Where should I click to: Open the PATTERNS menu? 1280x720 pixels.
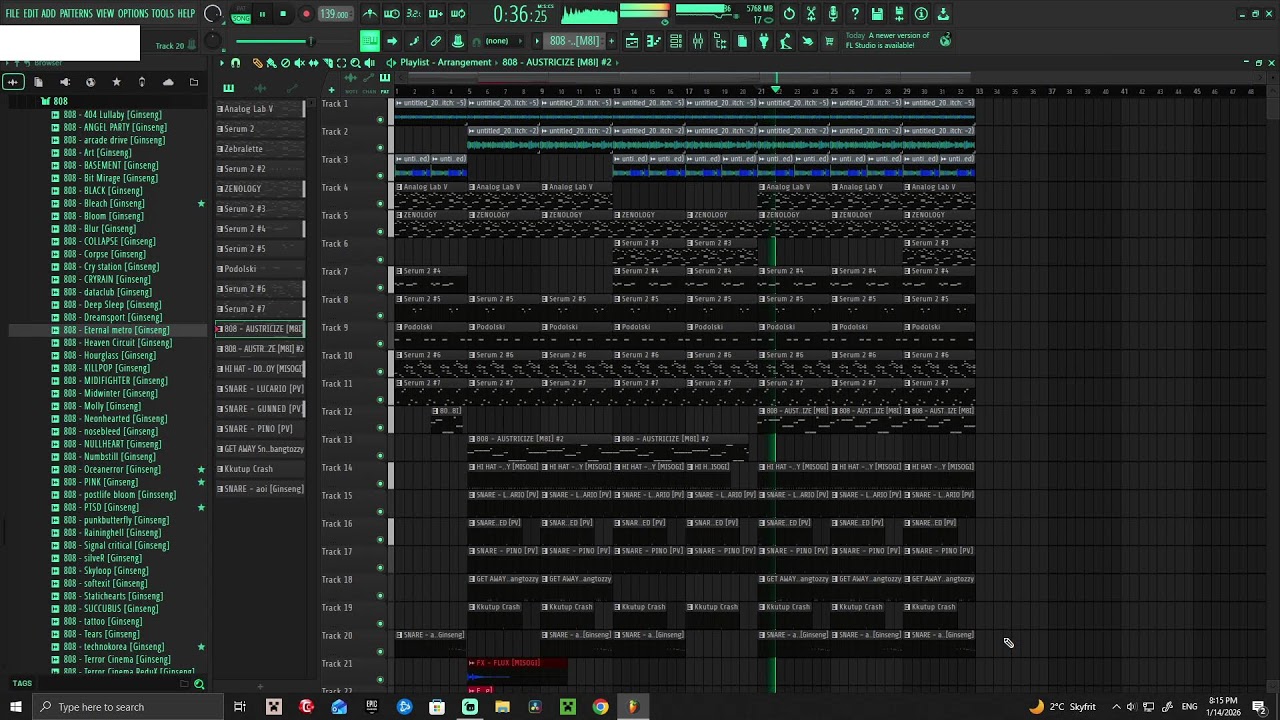(x=76, y=14)
